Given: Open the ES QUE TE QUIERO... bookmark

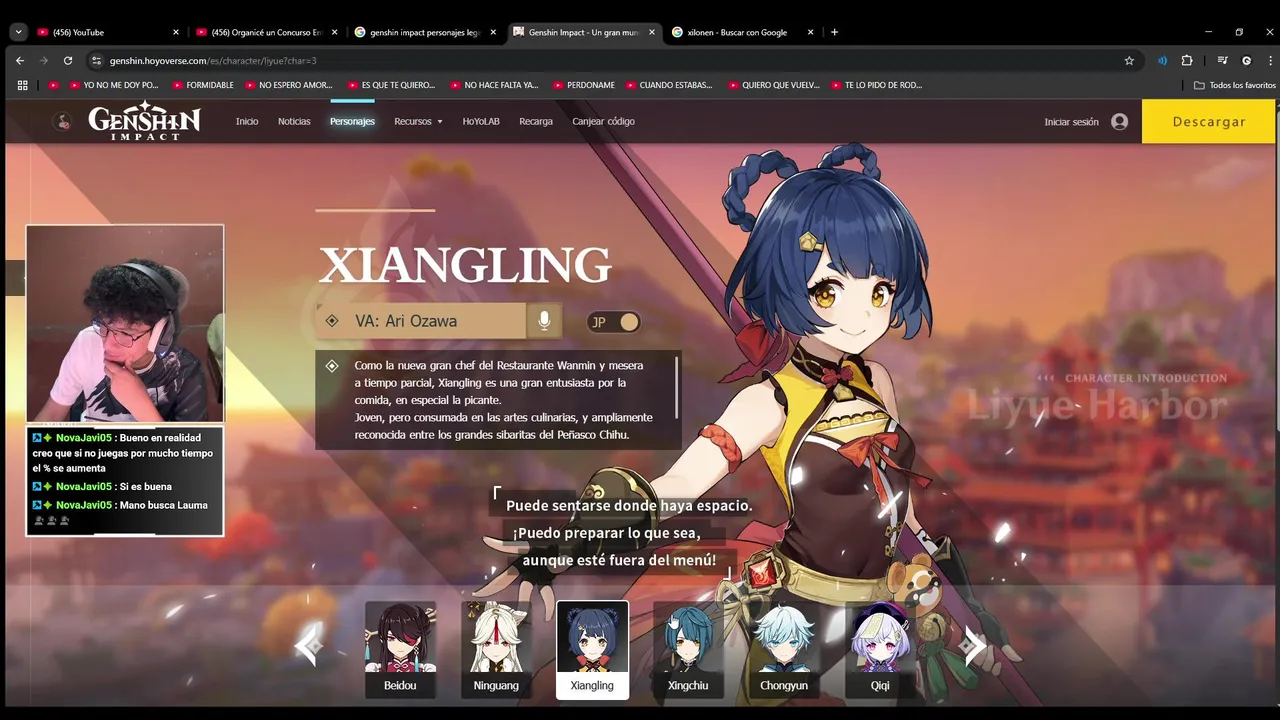Looking at the screenshot, I should tap(390, 85).
